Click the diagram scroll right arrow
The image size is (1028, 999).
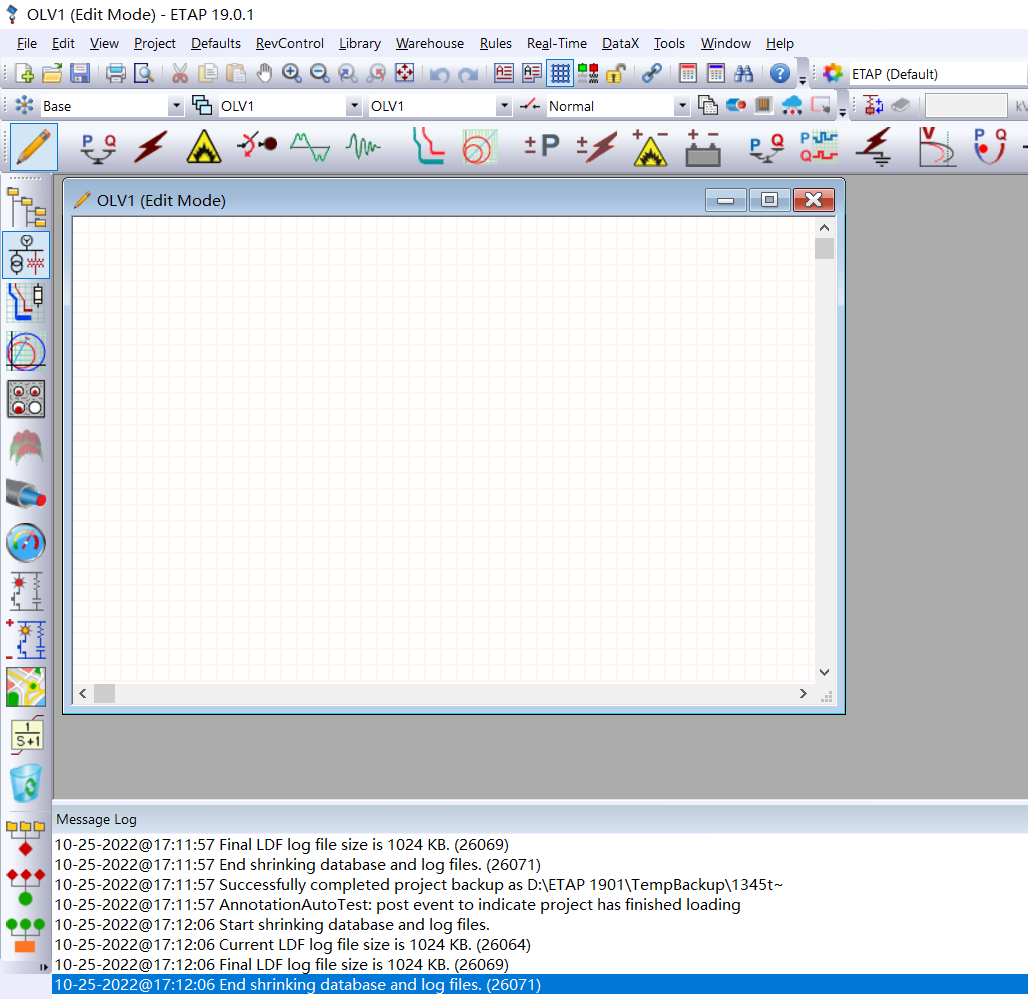tap(803, 694)
